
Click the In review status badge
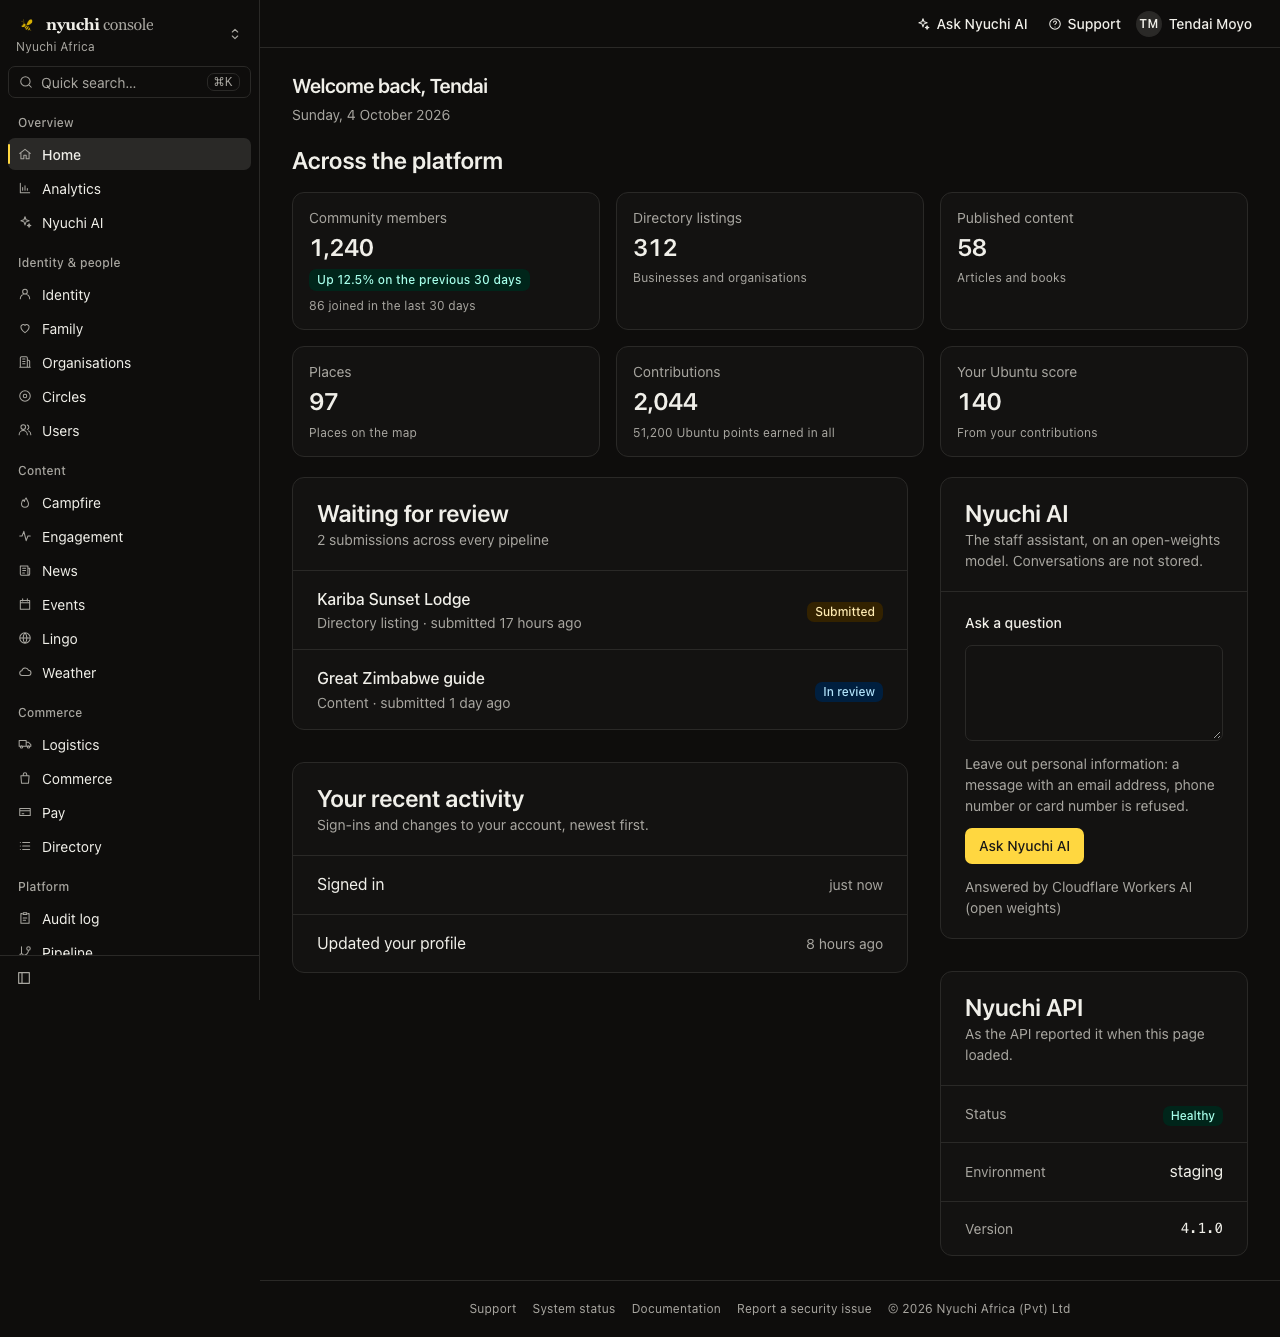click(x=849, y=692)
